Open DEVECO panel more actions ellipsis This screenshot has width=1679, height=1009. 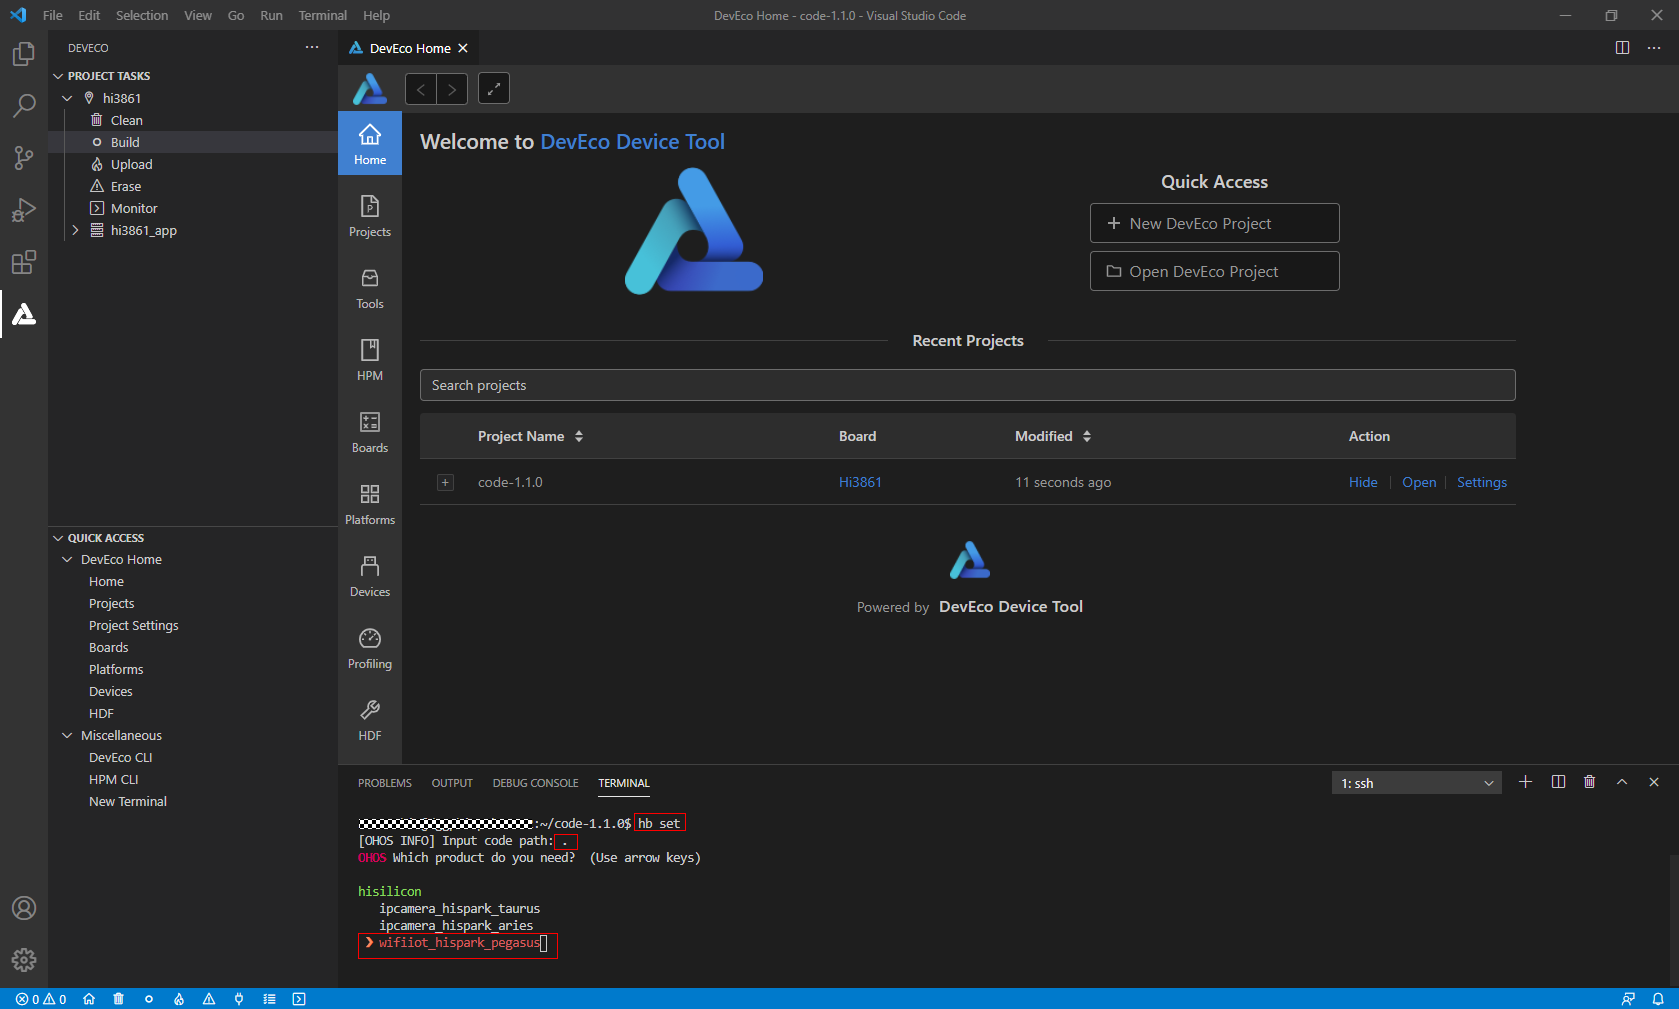tap(312, 47)
